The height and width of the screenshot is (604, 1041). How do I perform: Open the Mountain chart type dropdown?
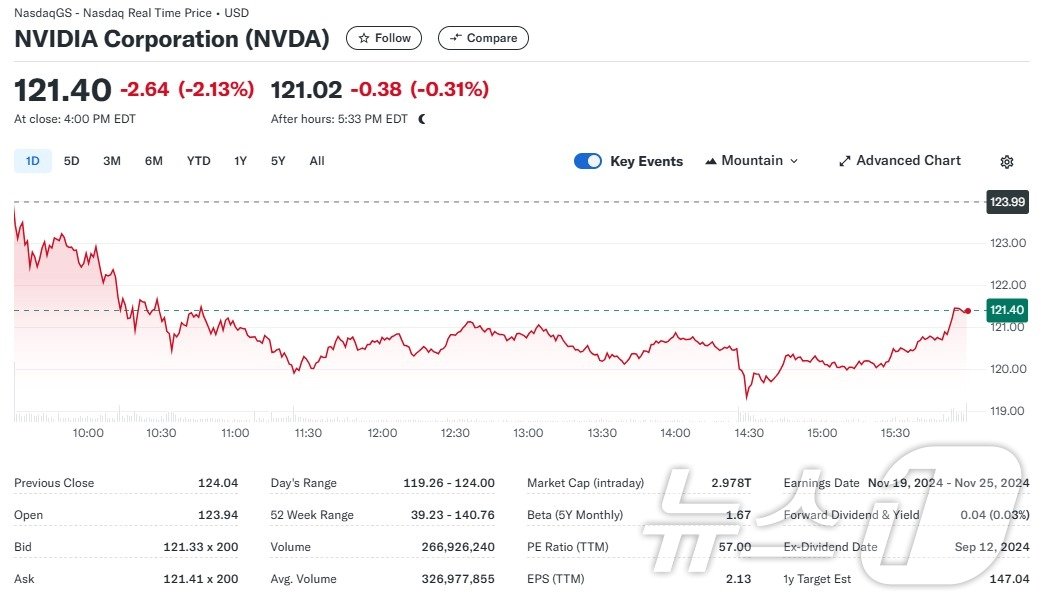point(752,161)
